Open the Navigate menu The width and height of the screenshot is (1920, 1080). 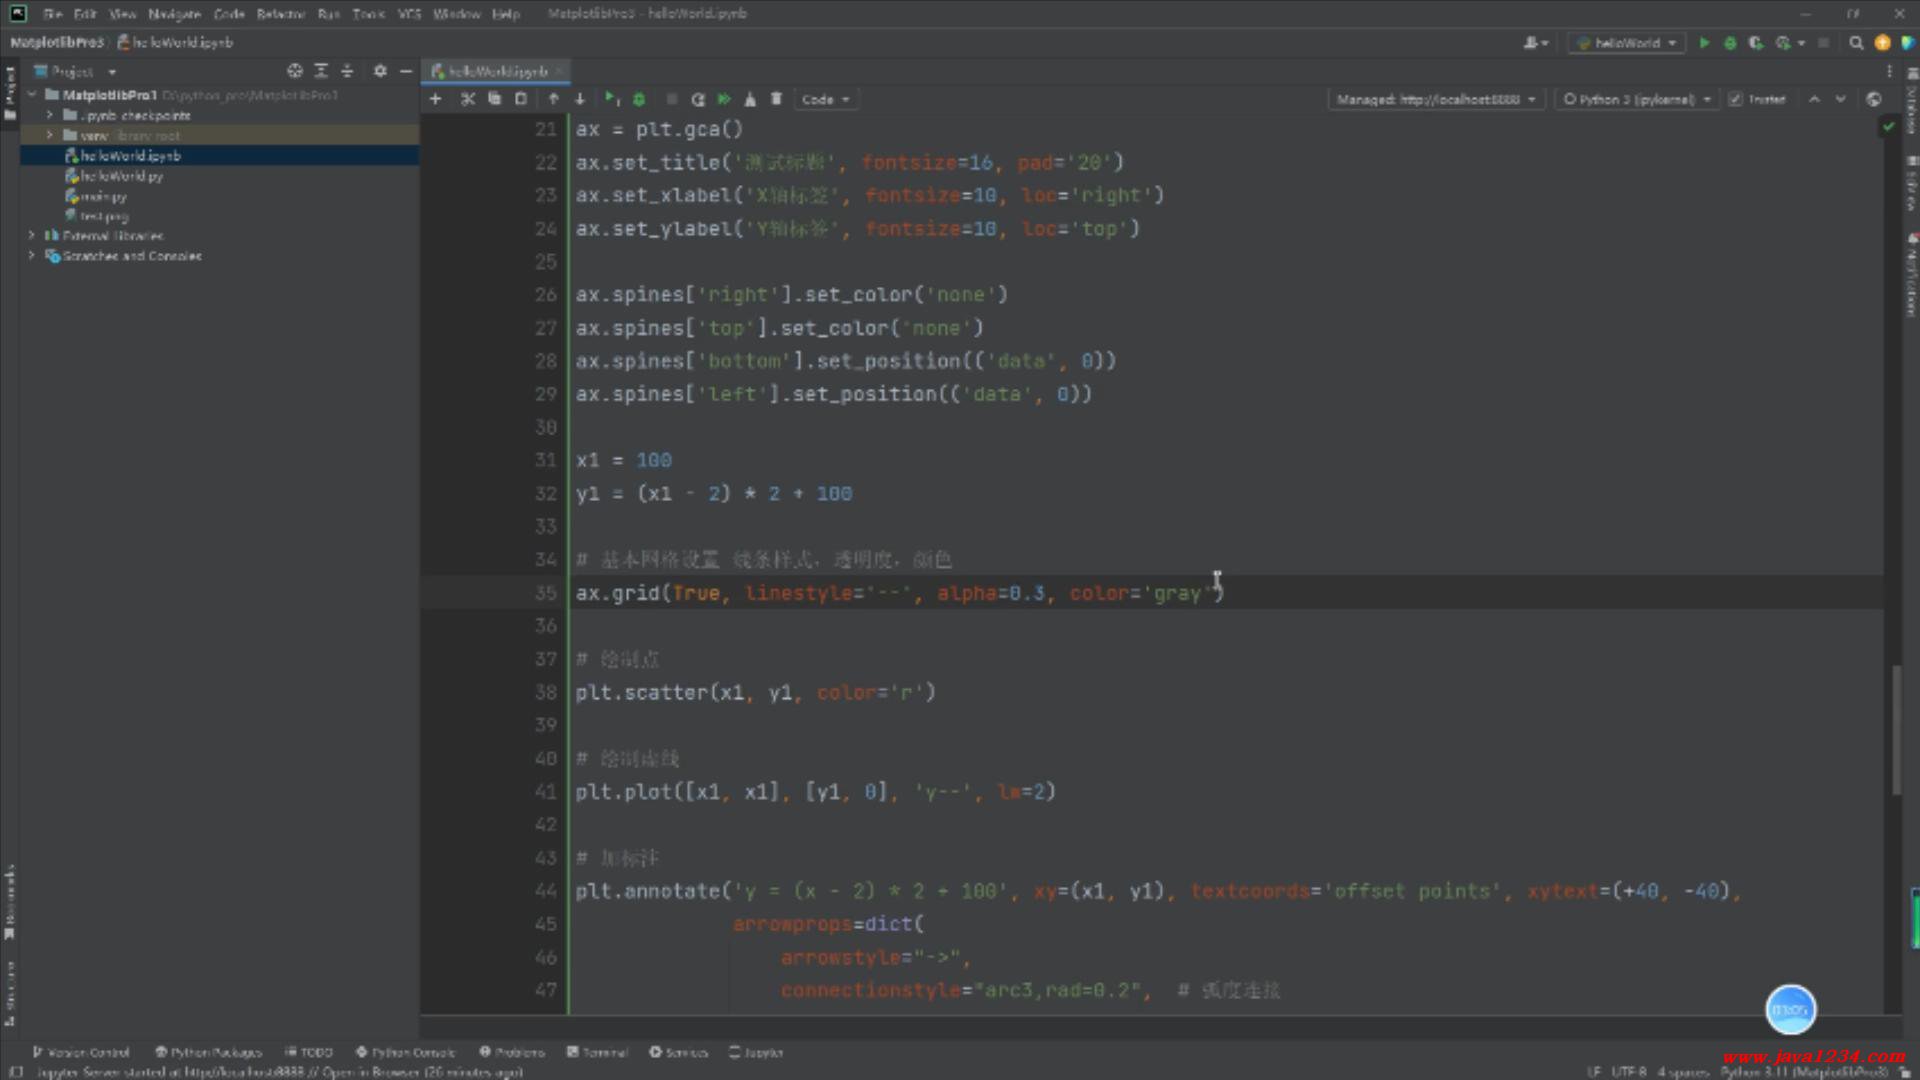pos(174,14)
